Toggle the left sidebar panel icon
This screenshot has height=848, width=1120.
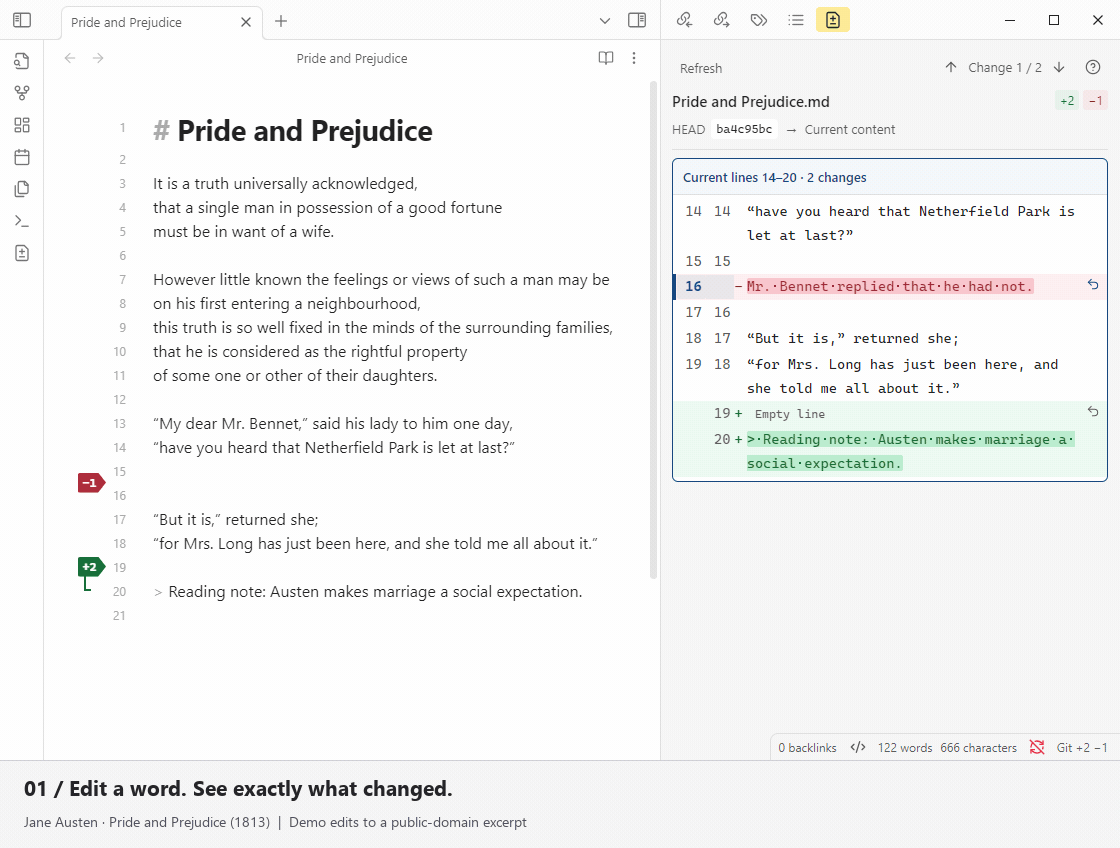(x=22, y=20)
